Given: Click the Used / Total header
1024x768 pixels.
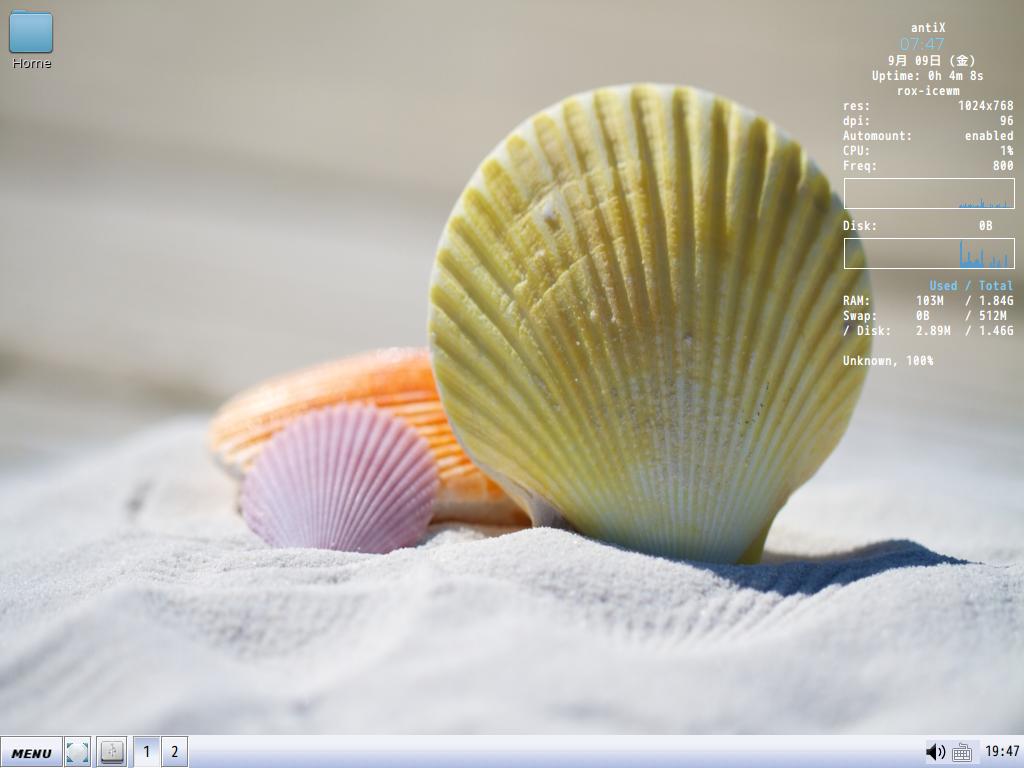Looking at the screenshot, I should (x=971, y=286).
